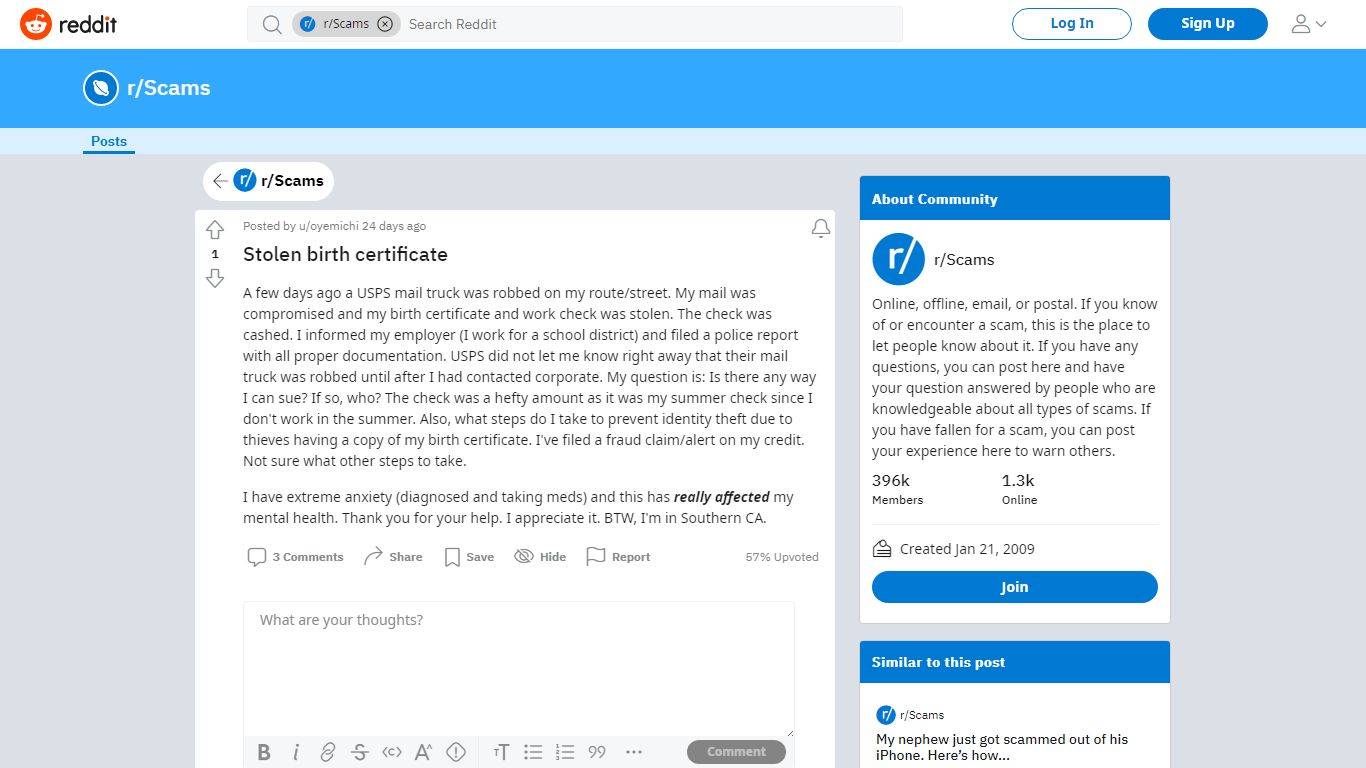Toggle post notifications bell
The width and height of the screenshot is (1366, 768).
[821, 229]
